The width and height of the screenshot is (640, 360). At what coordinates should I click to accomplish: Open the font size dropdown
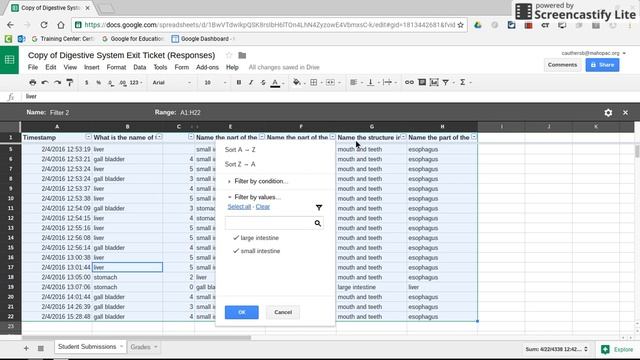(x=215, y=82)
